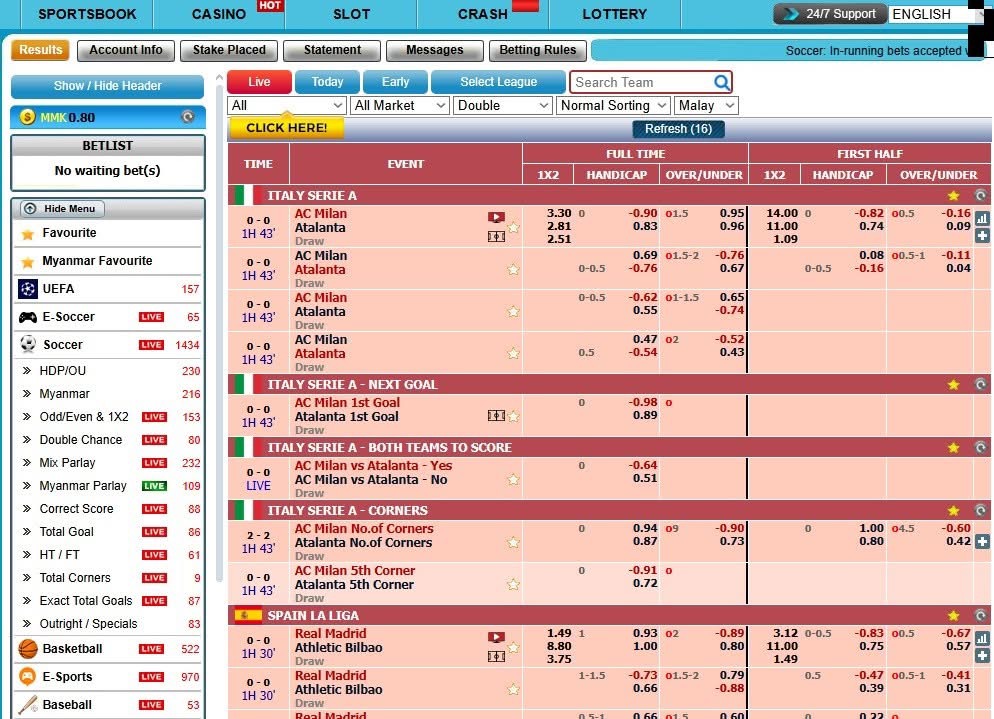Refresh Italy Serie A - Corners icon

(x=980, y=510)
